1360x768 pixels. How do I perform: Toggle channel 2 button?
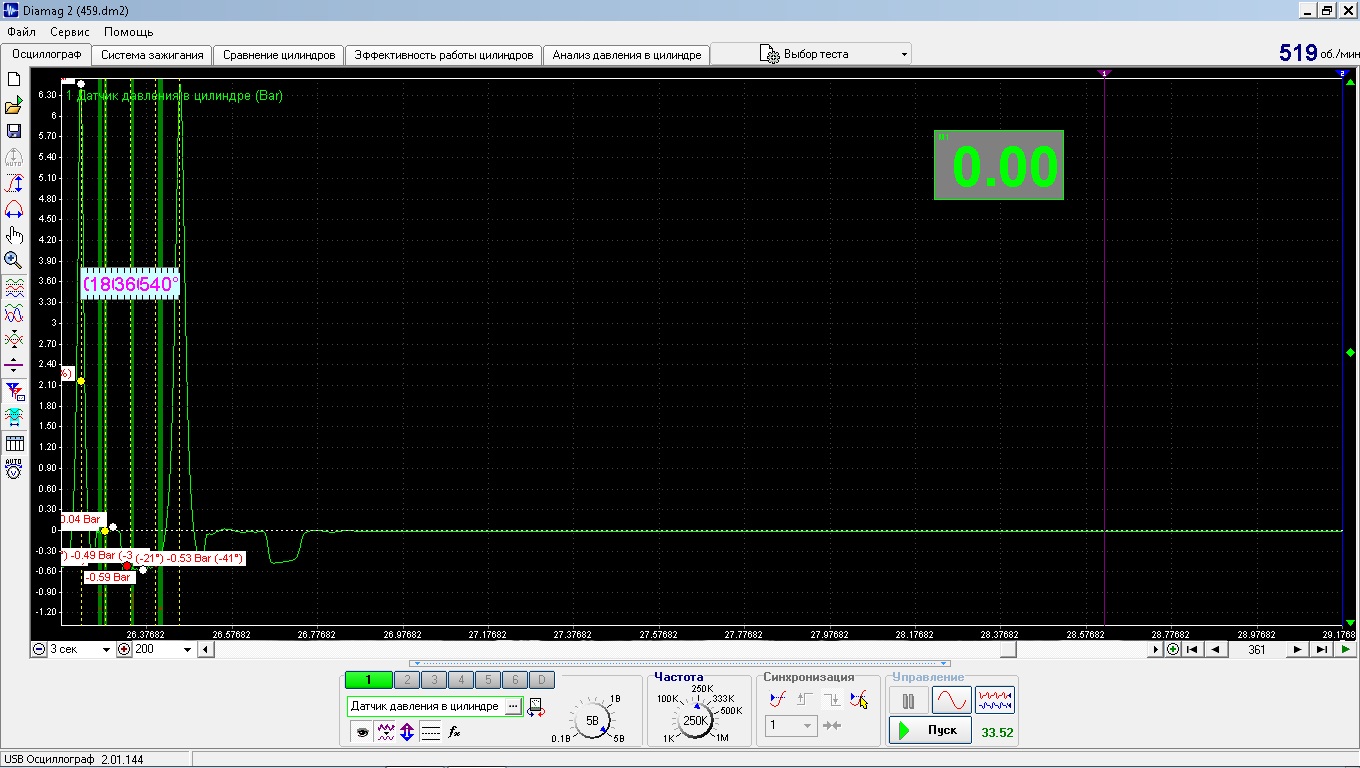click(407, 680)
